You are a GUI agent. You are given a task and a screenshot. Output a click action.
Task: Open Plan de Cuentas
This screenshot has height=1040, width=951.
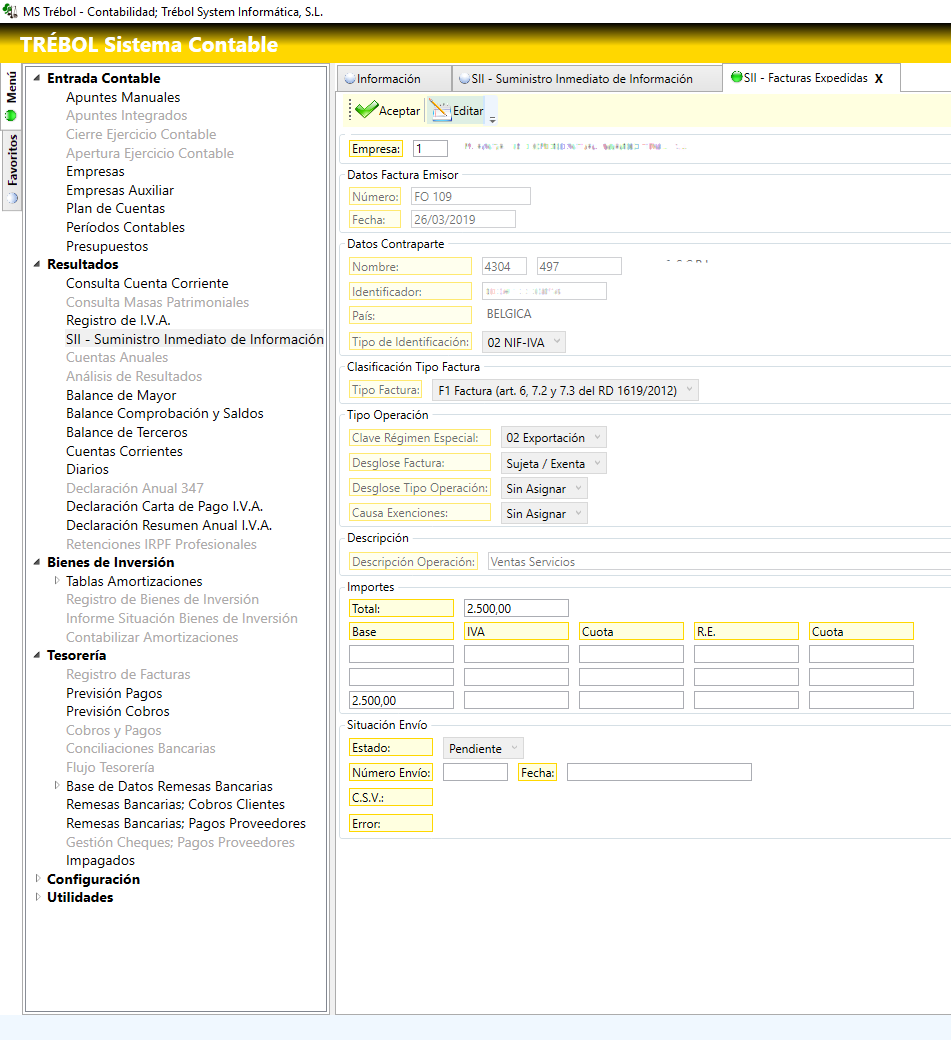coord(115,208)
